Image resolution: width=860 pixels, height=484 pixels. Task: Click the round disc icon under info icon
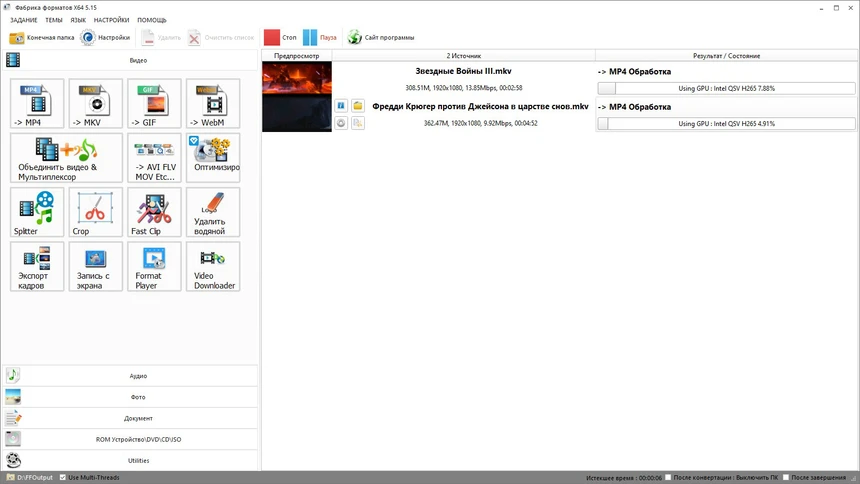(341, 123)
